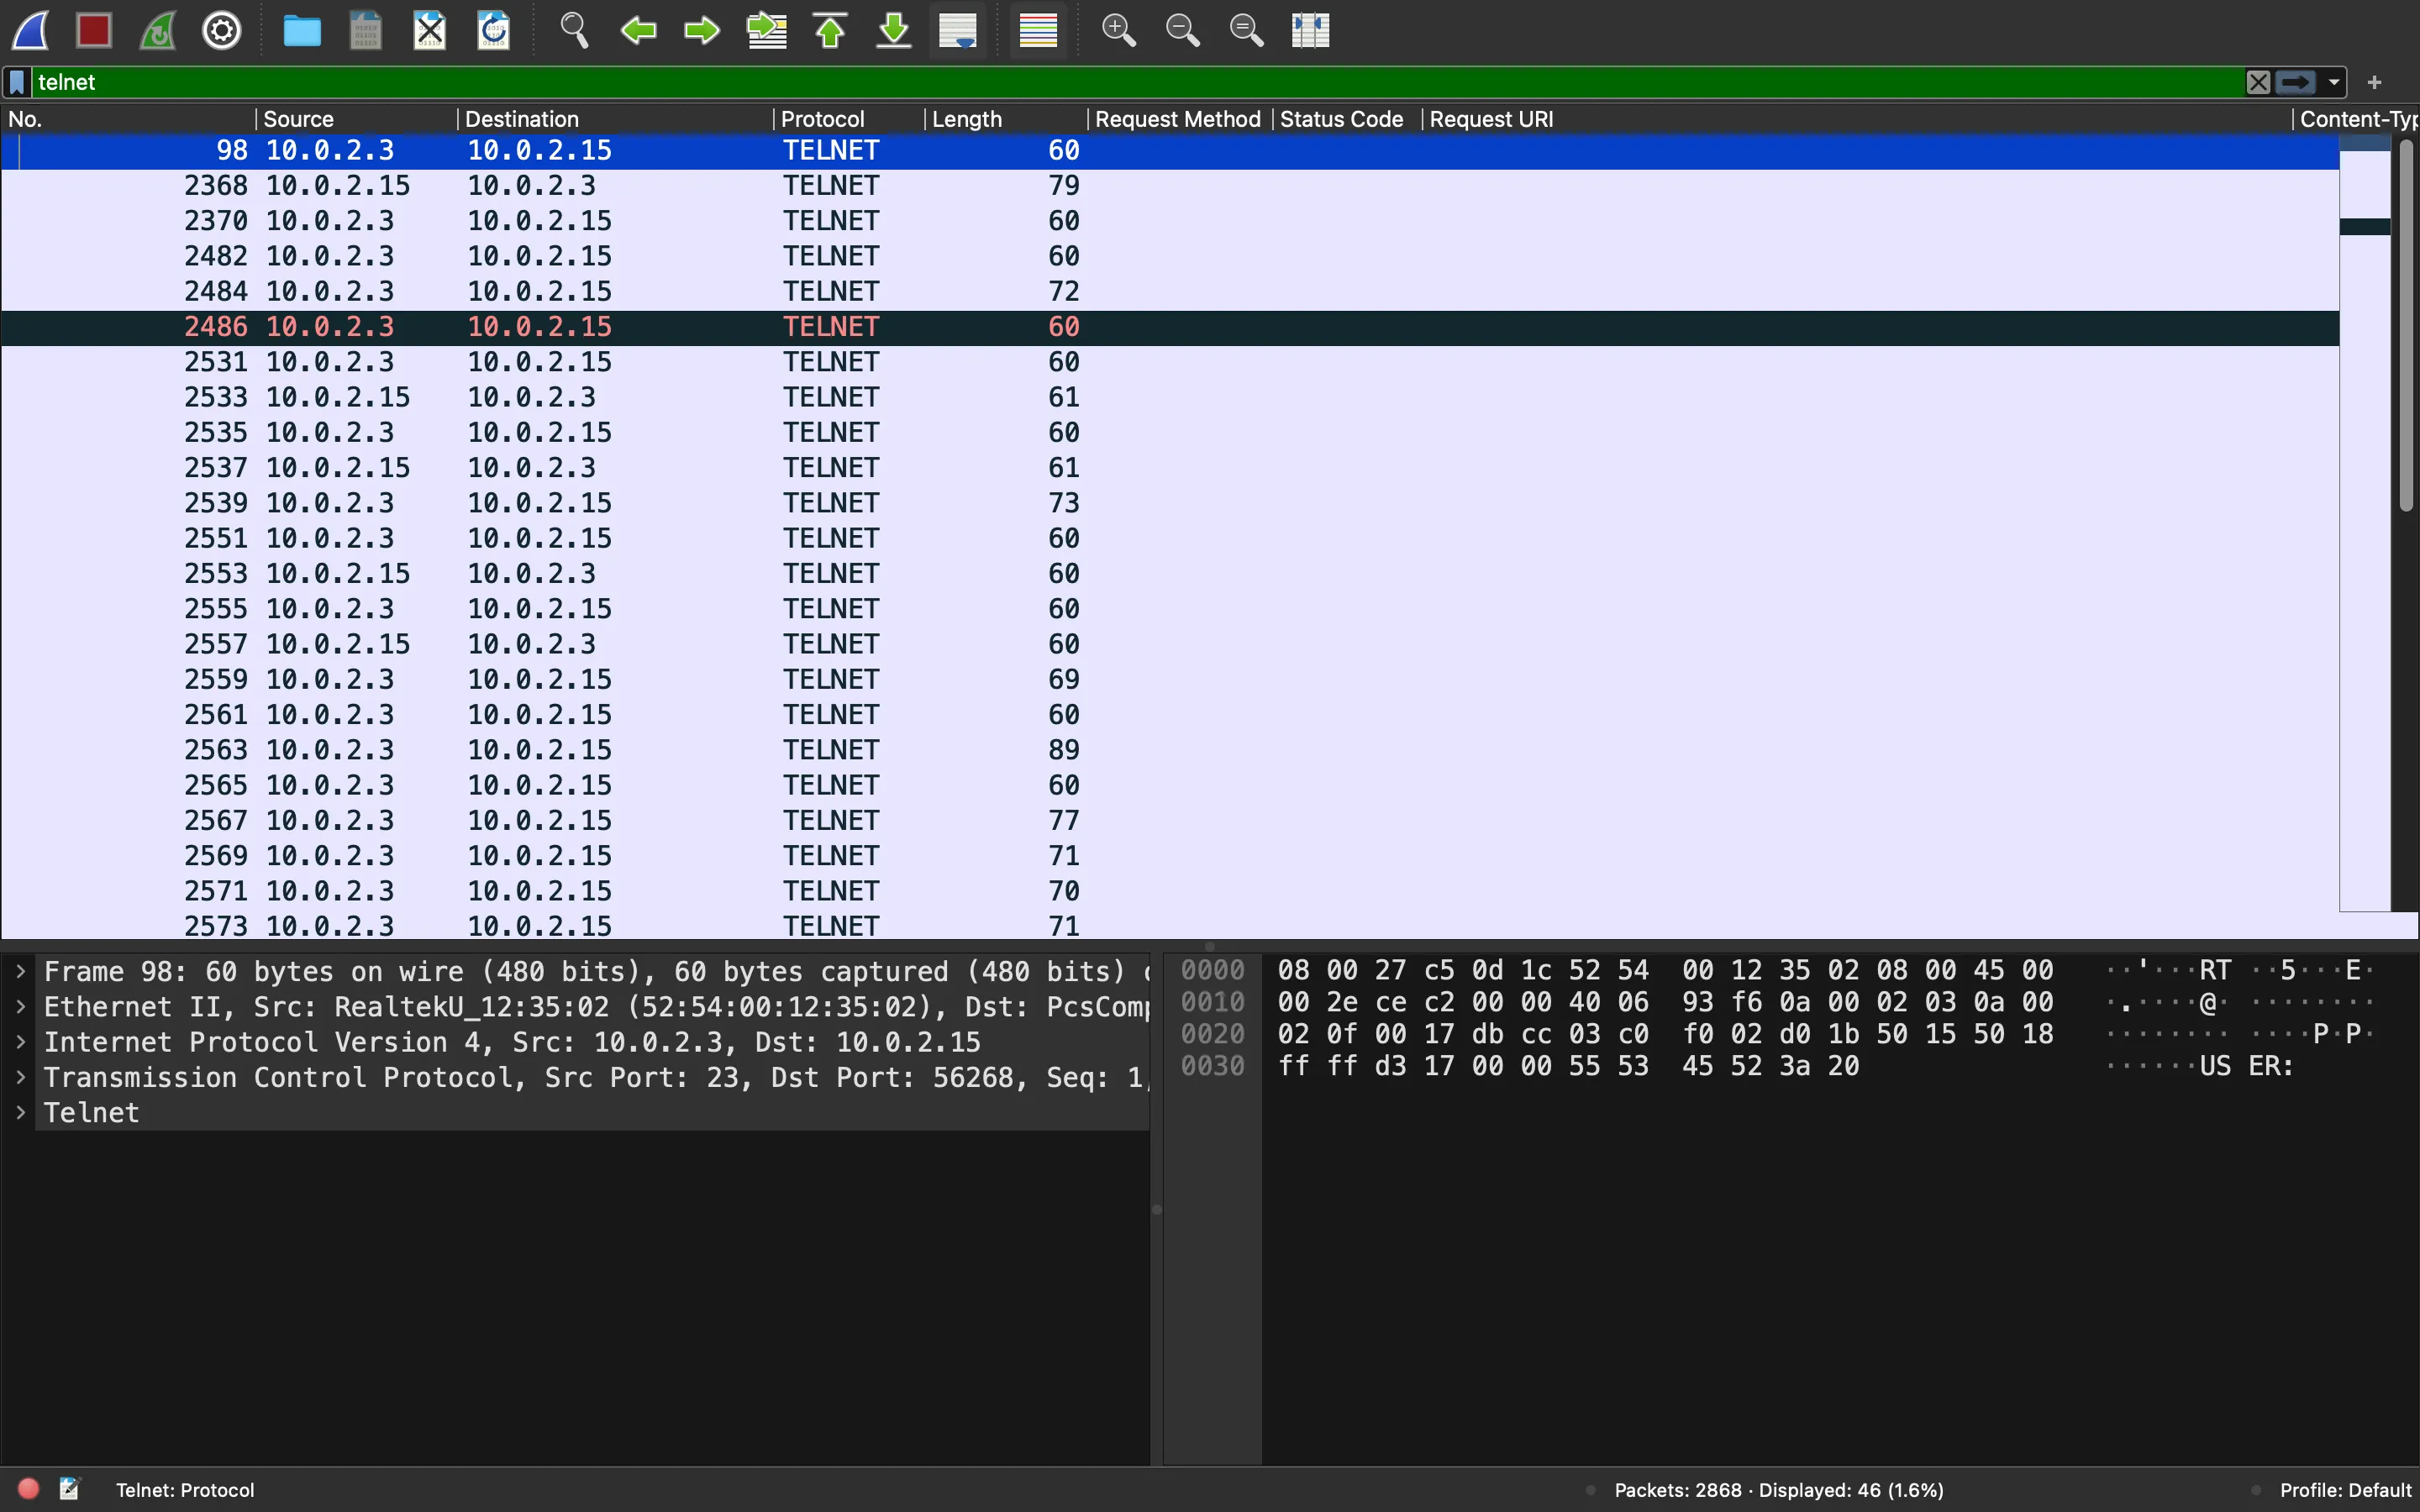The width and height of the screenshot is (2420, 1512).
Task: Click the close display filter X button
Action: tap(2258, 81)
